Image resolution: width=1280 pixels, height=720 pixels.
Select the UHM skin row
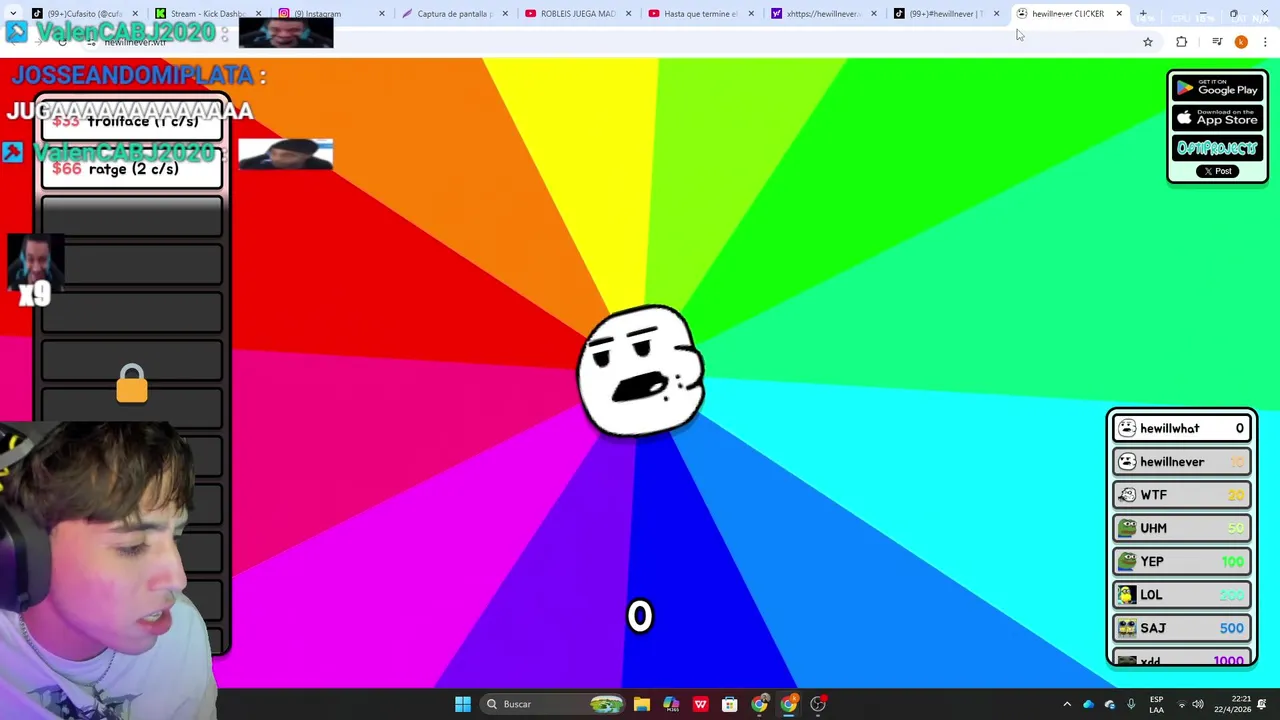pos(1182,528)
